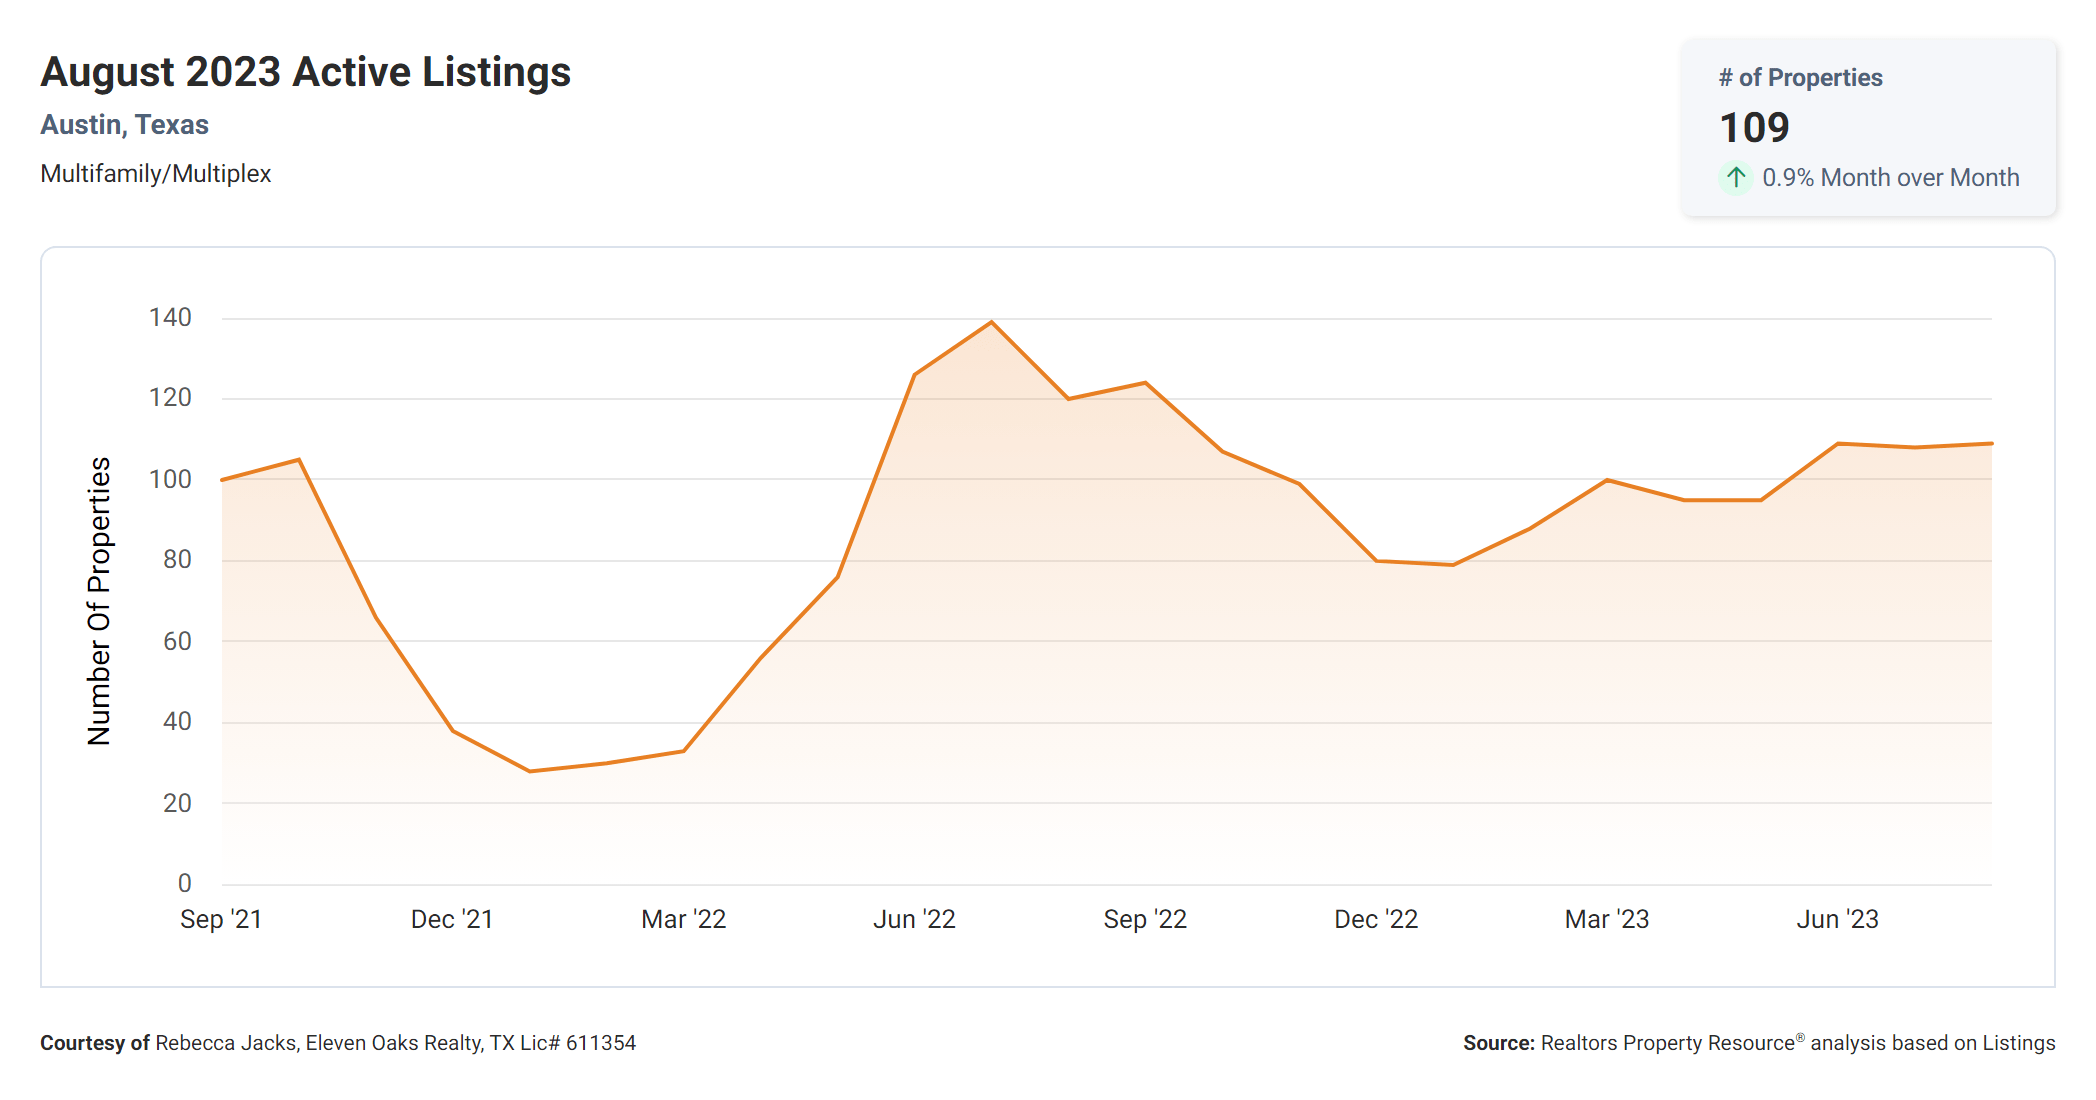Screen dimensions: 2096x1100
Task: Click the "August 2023 Active Listings" title
Action: coord(305,72)
